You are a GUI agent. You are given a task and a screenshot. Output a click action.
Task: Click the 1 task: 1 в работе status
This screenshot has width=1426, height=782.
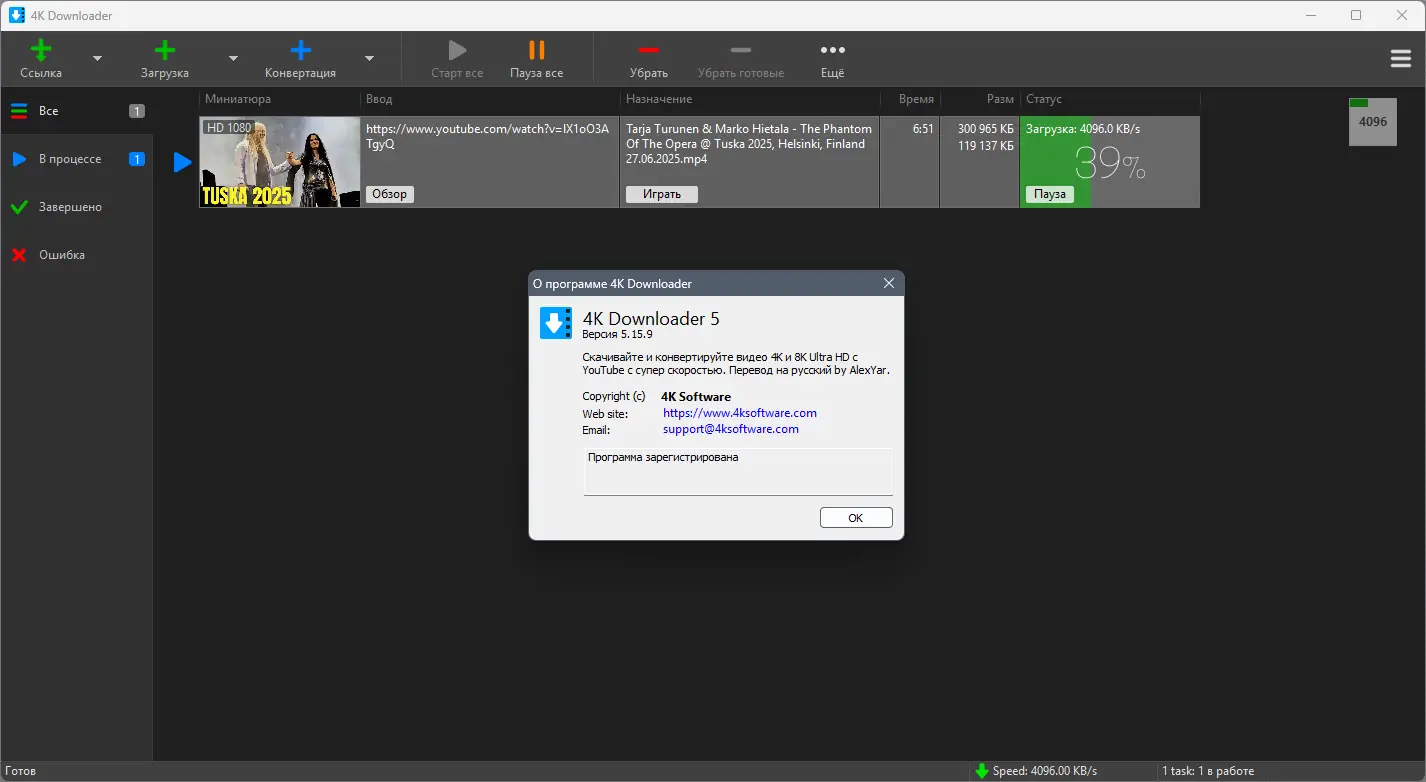[1208, 771]
